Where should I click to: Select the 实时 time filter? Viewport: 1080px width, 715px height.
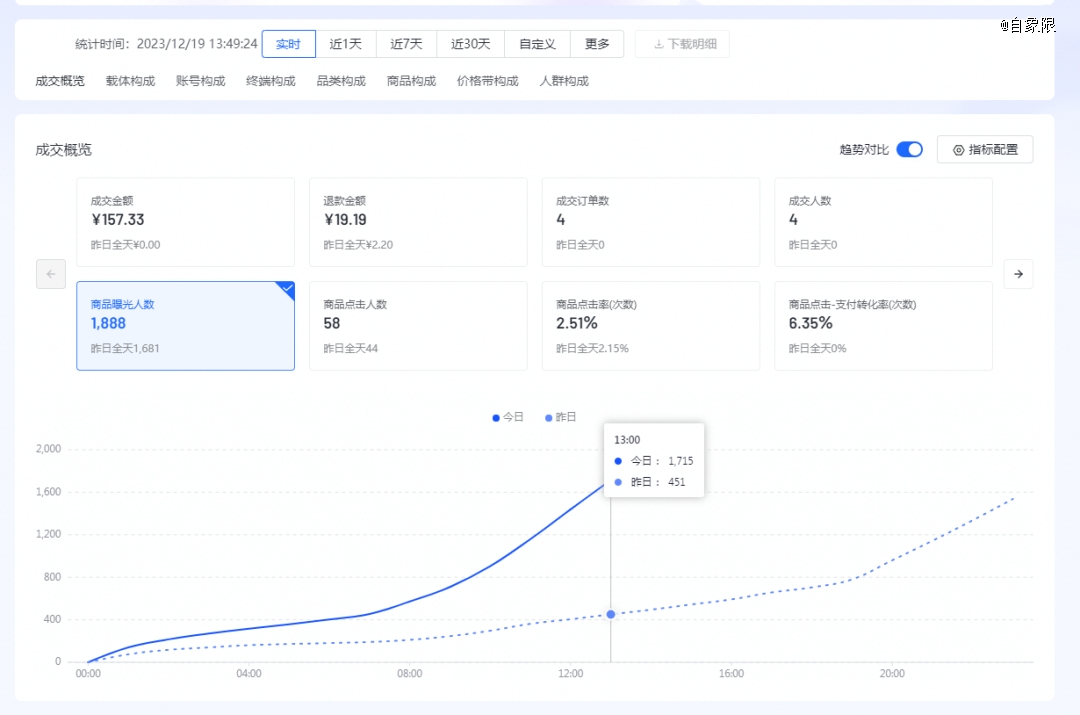[x=289, y=44]
